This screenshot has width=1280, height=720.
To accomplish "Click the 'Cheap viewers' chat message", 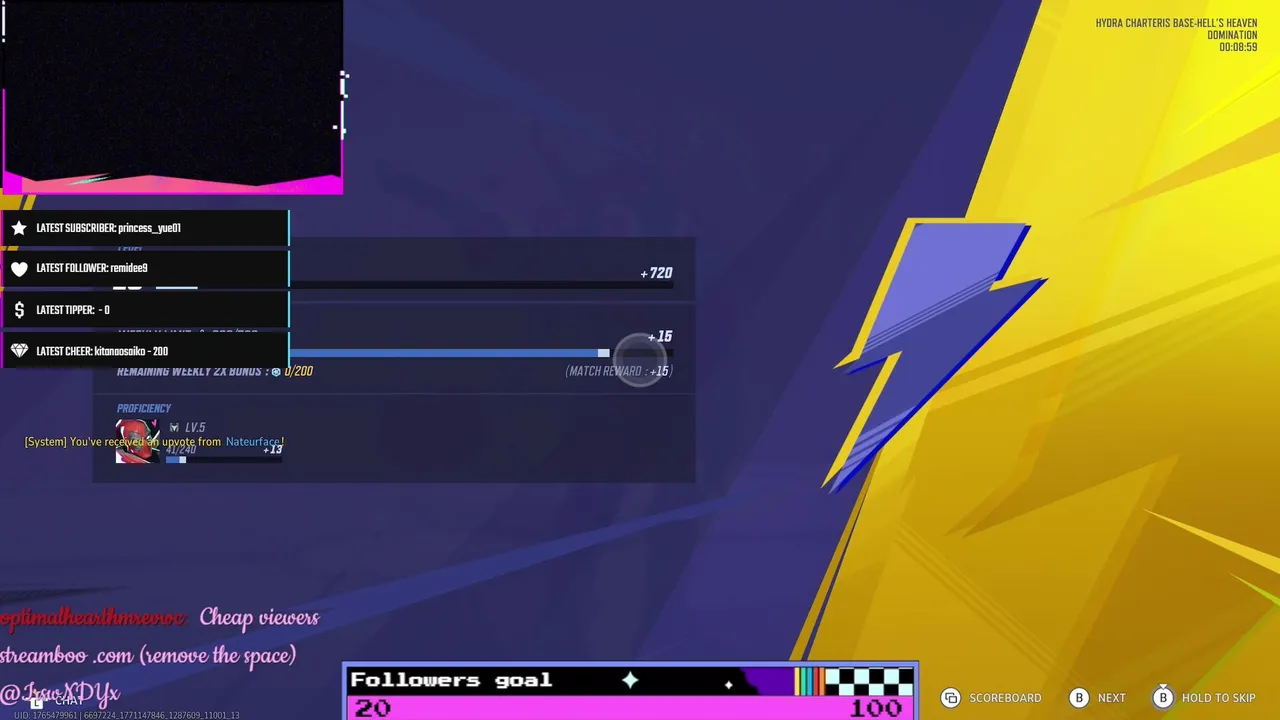I will click(x=259, y=618).
